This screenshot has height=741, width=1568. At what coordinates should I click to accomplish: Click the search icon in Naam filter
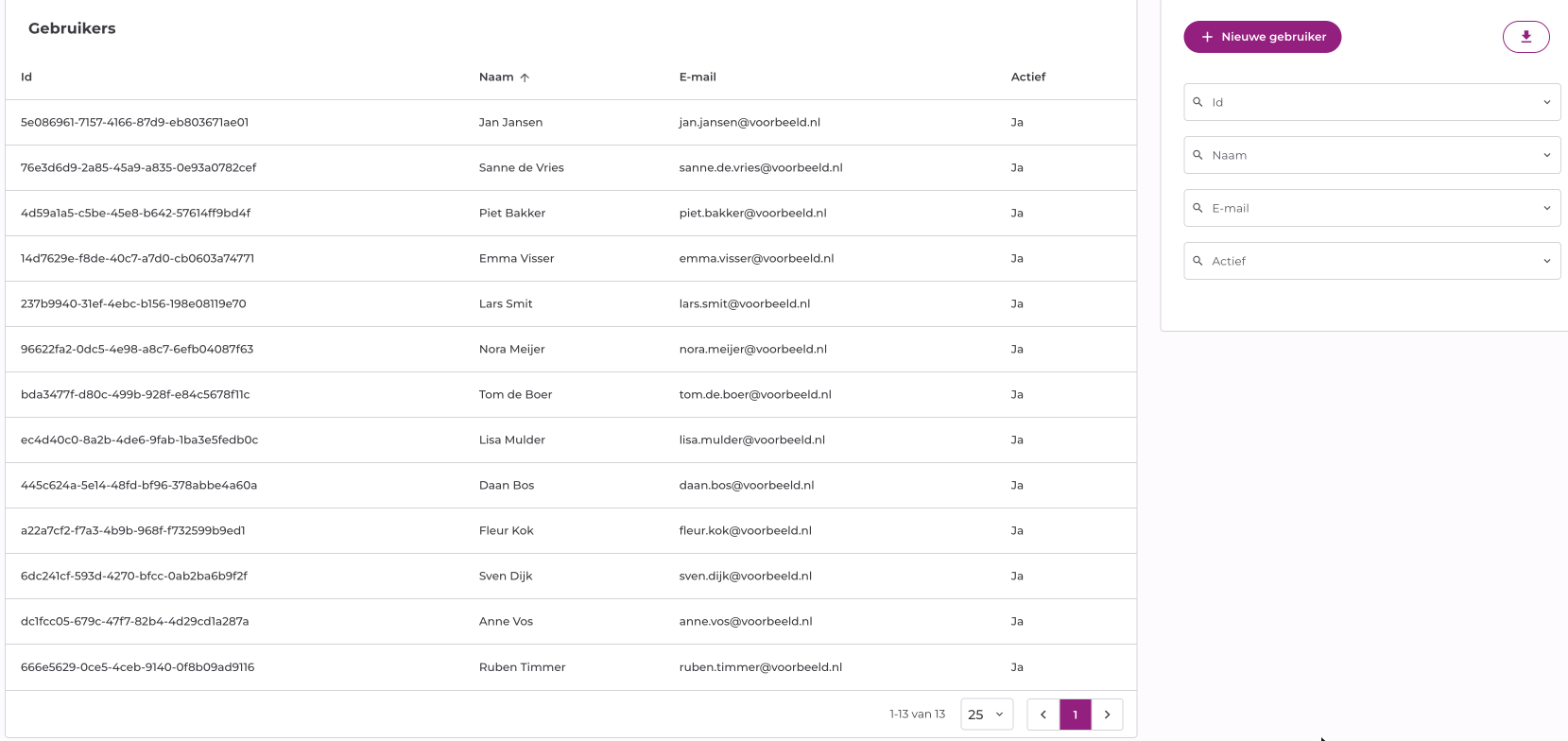(x=1198, y=154)
